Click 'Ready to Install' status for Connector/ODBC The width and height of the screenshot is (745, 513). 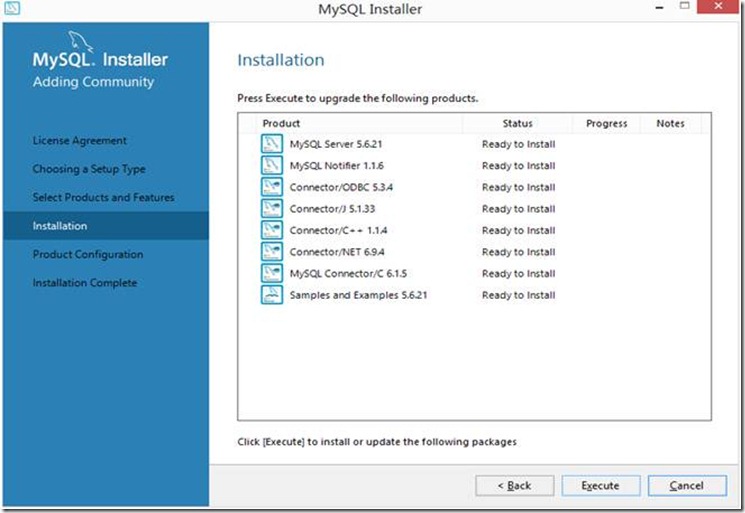coord(518,187)
